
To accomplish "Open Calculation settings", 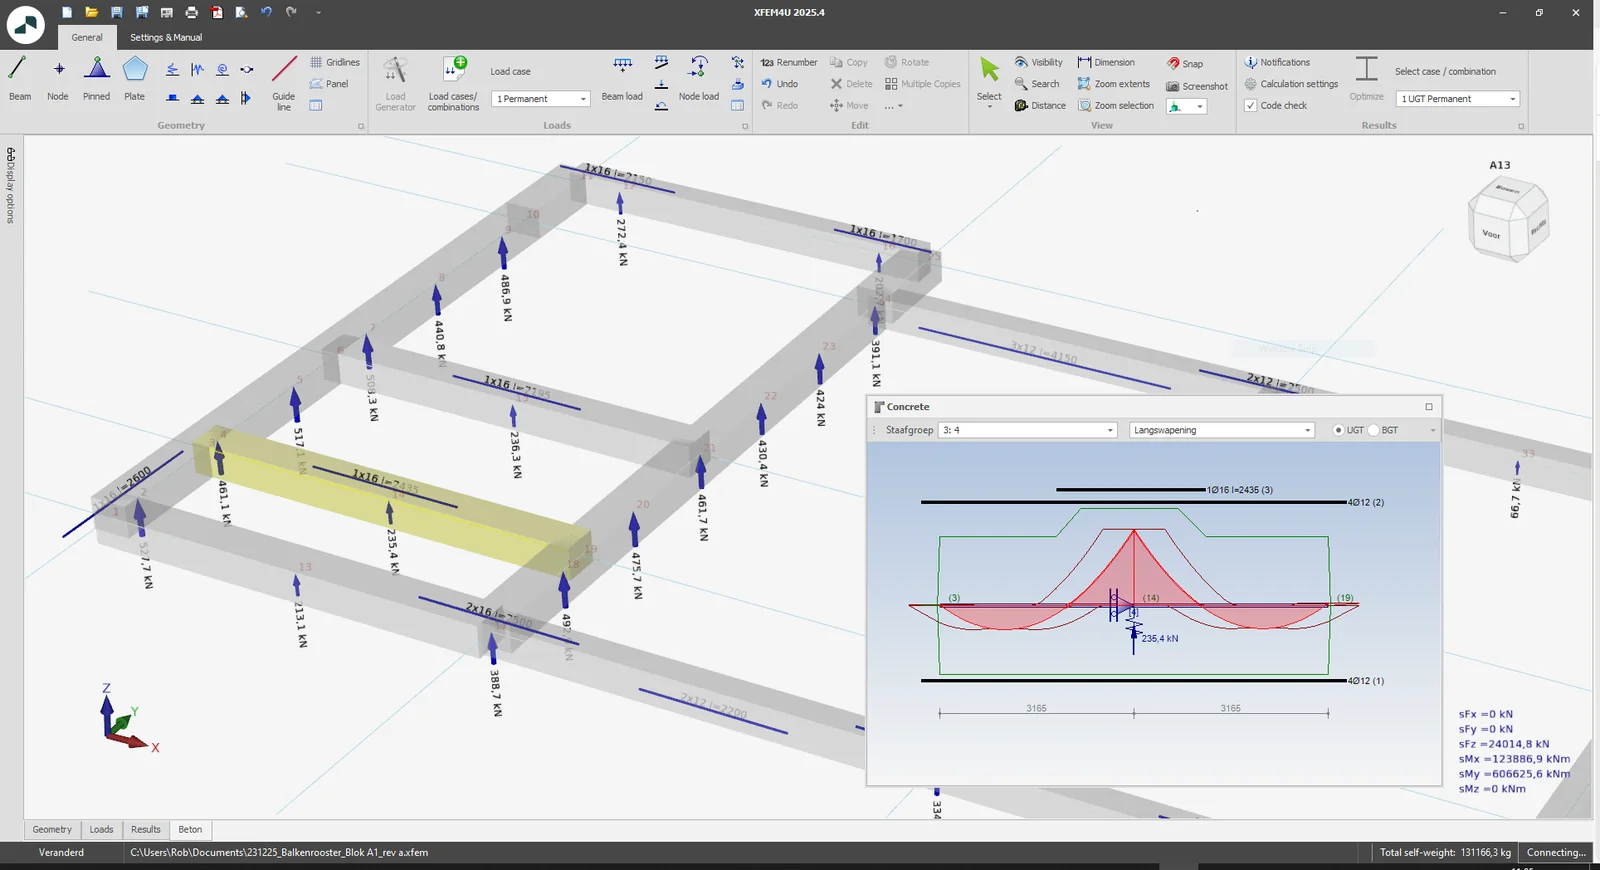I will point(1291,84).
